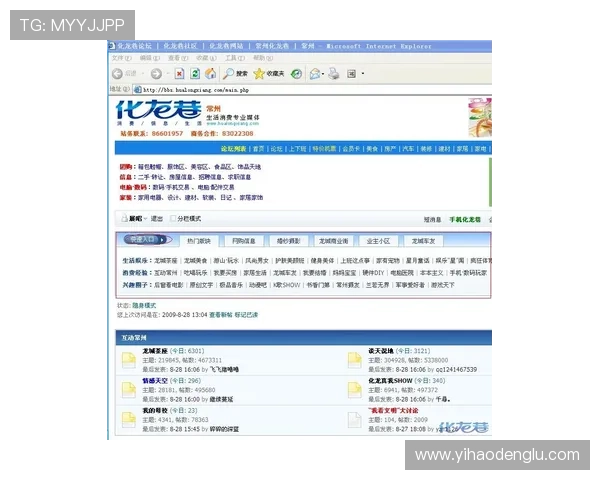Click the user avatar icon beside username
Image resolution: width=600 pixels, height=480 pixels.
click(x=124, y=219)
